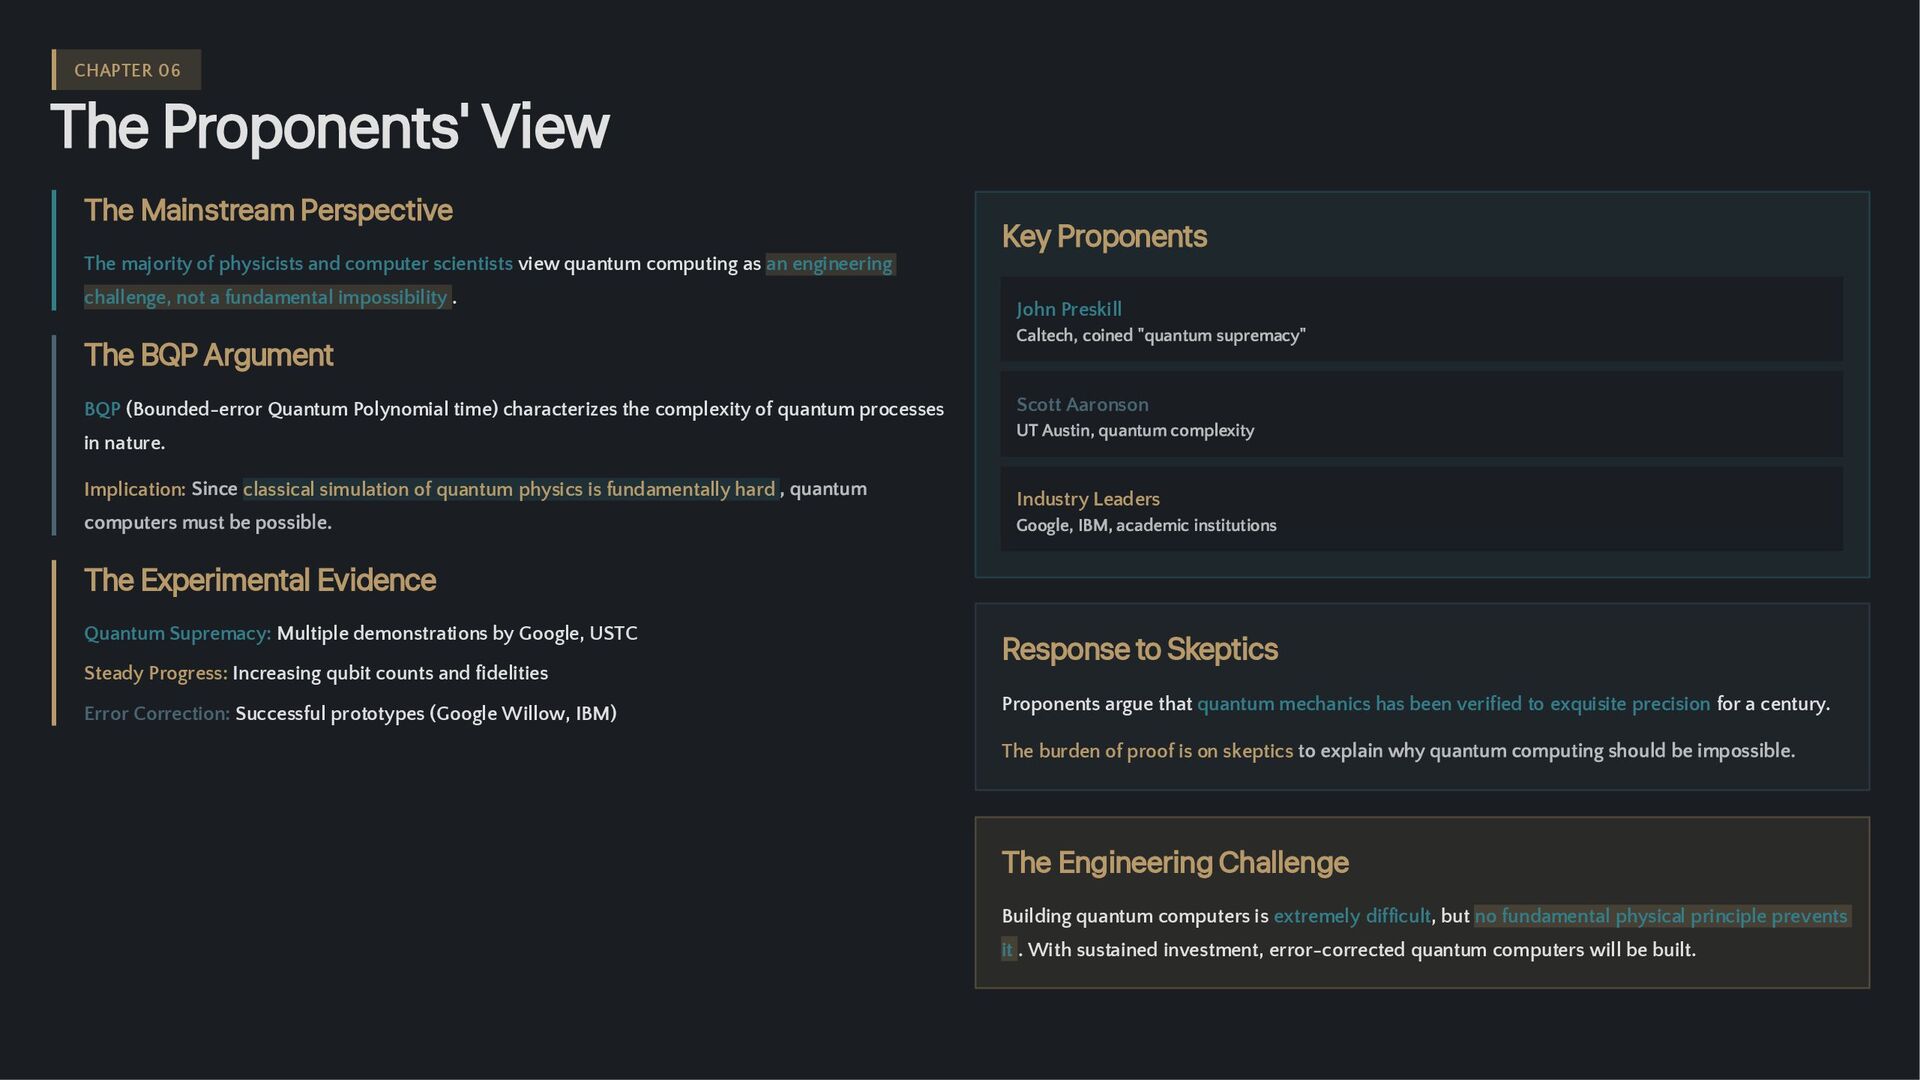Image resolution: width=1920 pixels, height=1080 pixels.
Task: Select "The Experimental Evidence" heading
Action: pos(260,580)
